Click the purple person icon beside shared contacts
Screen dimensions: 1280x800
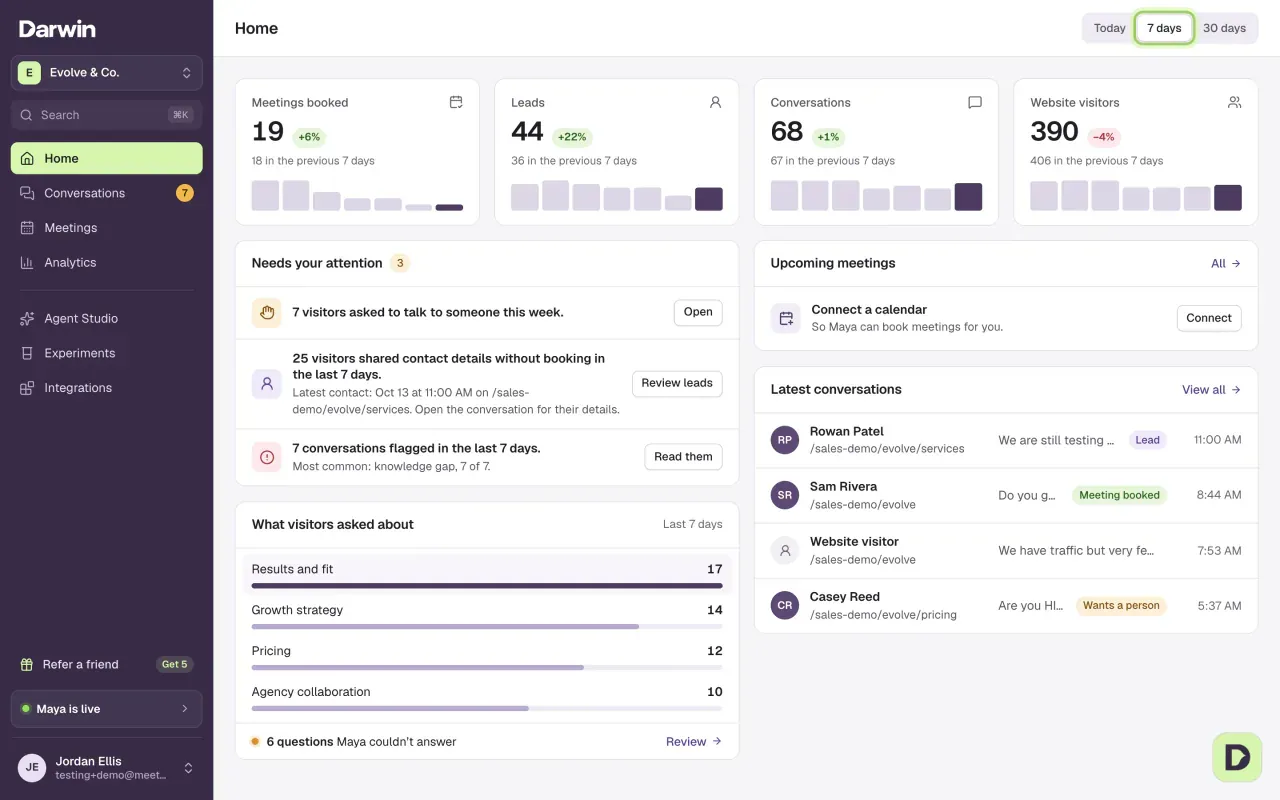267,383
